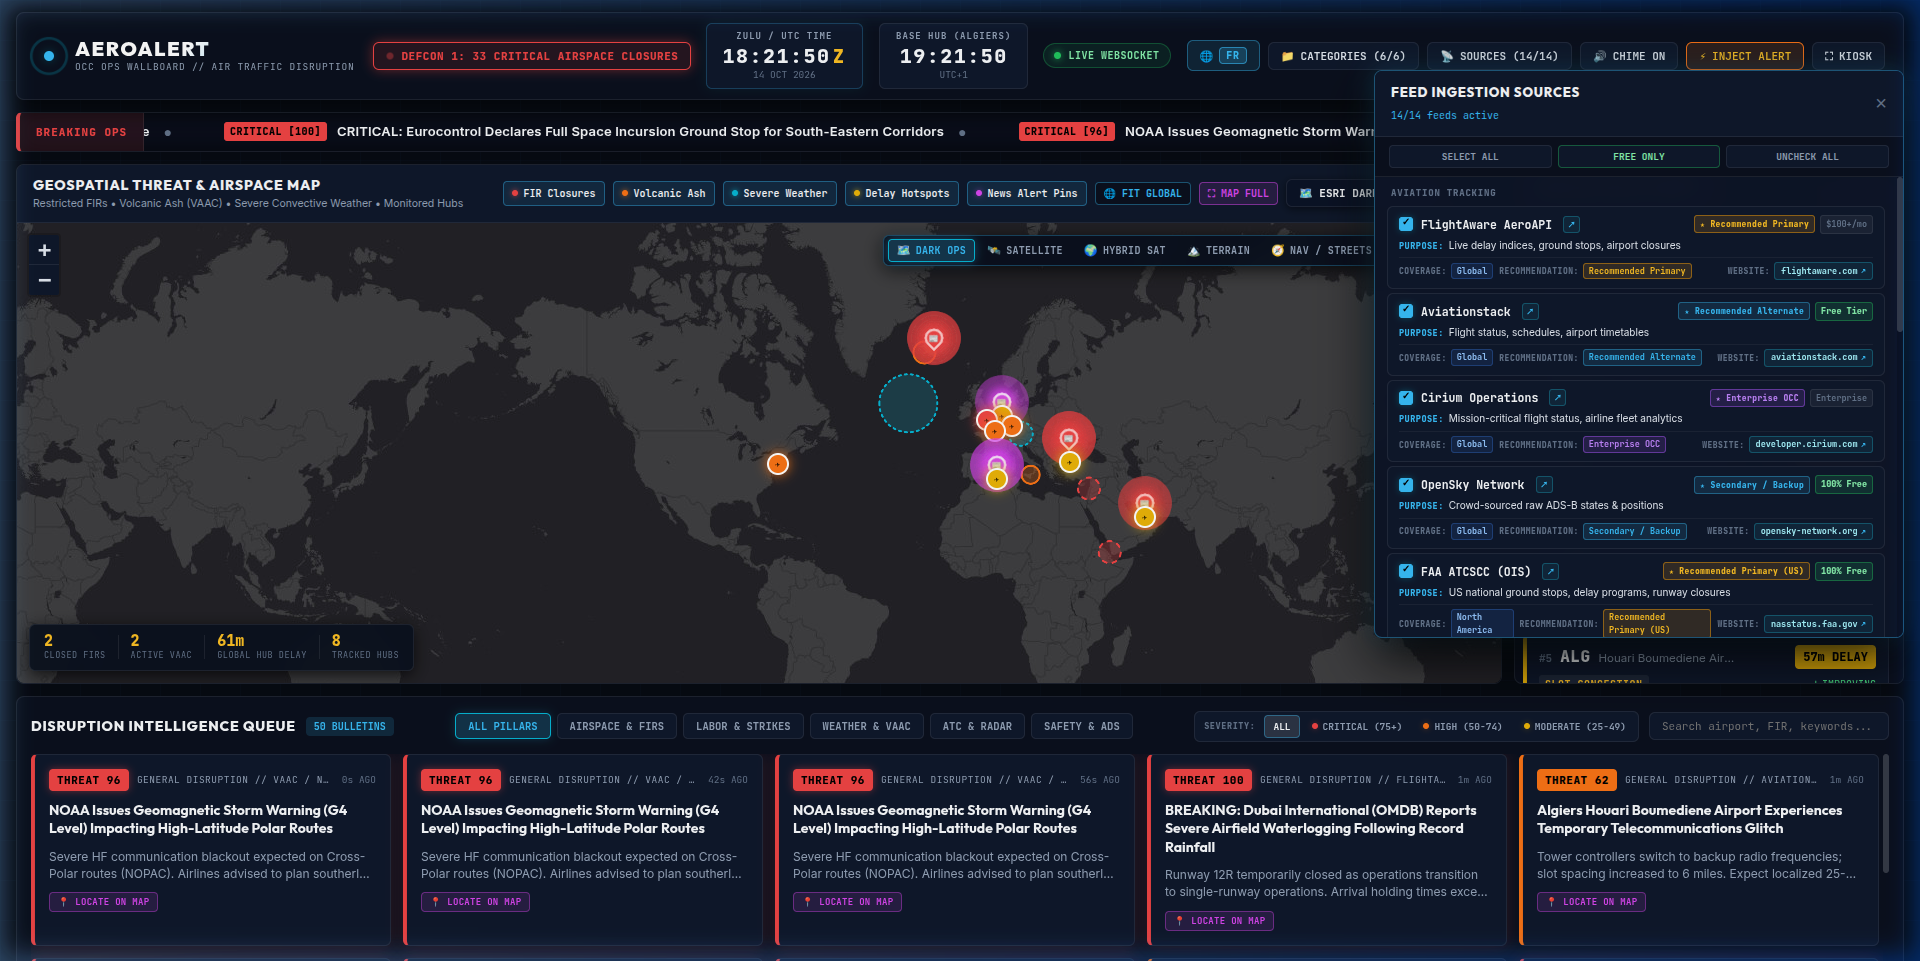Click the map pin near Iceland
Image resolution: width=1920 pixels, height=961 pixels.
click(934, 338)
